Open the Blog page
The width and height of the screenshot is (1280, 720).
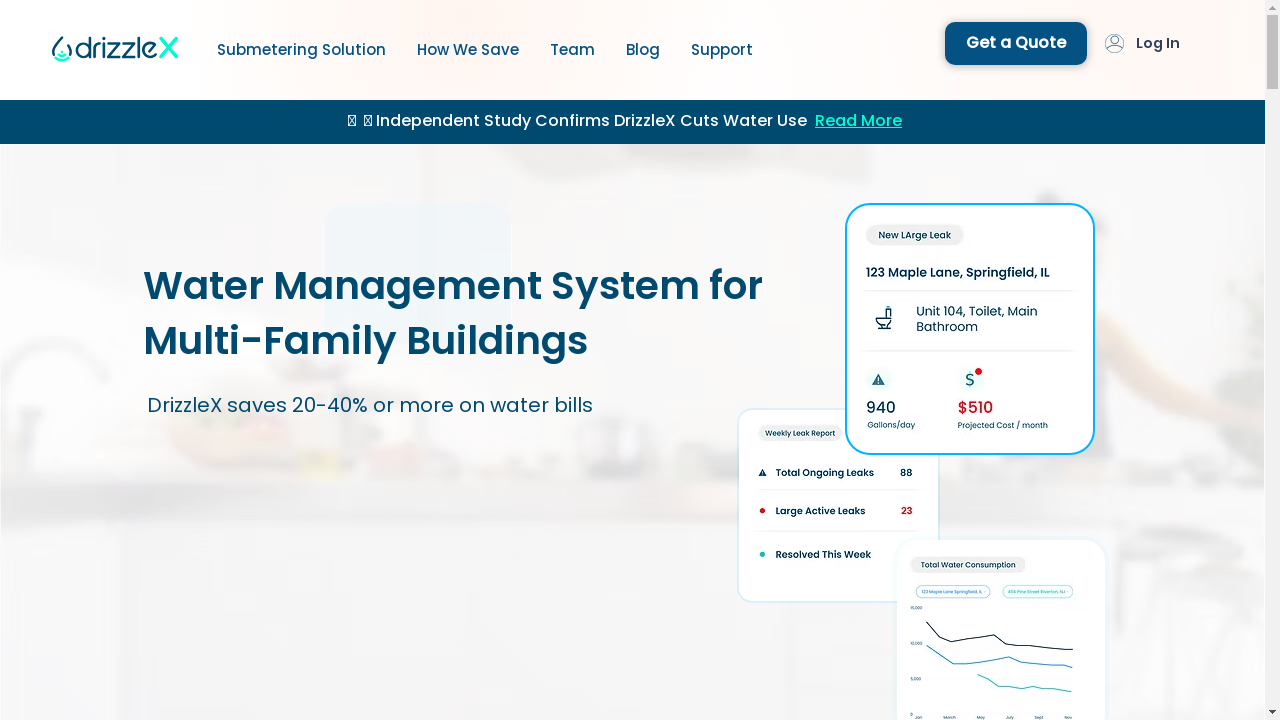click(643, 50)
